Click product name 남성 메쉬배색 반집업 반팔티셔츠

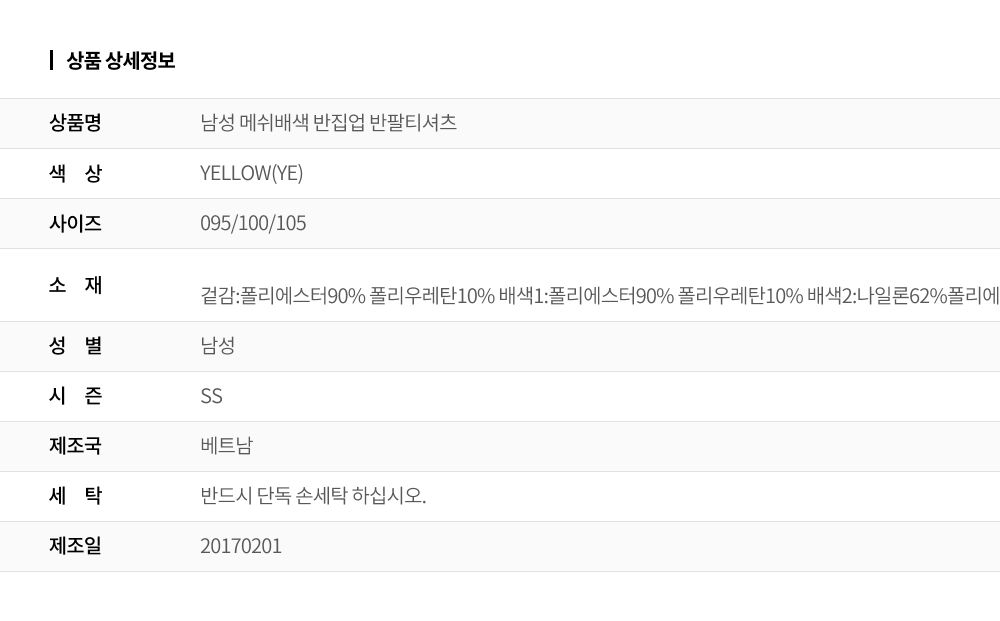[328, 122]
